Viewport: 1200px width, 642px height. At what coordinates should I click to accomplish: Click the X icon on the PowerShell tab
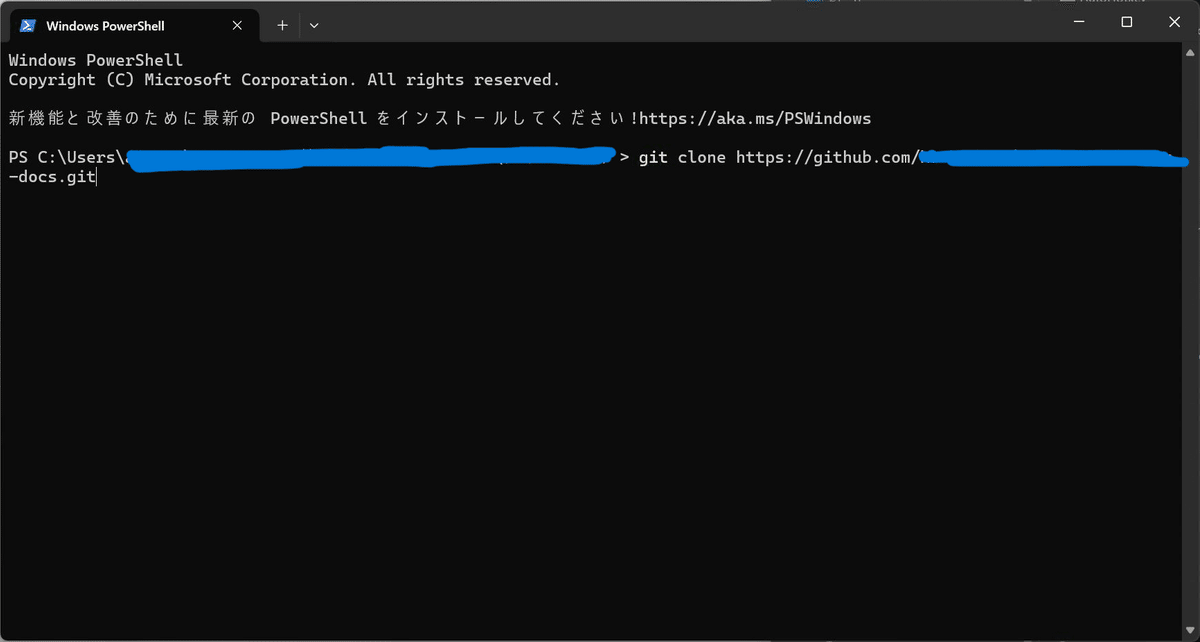click(x=237, y=25)
